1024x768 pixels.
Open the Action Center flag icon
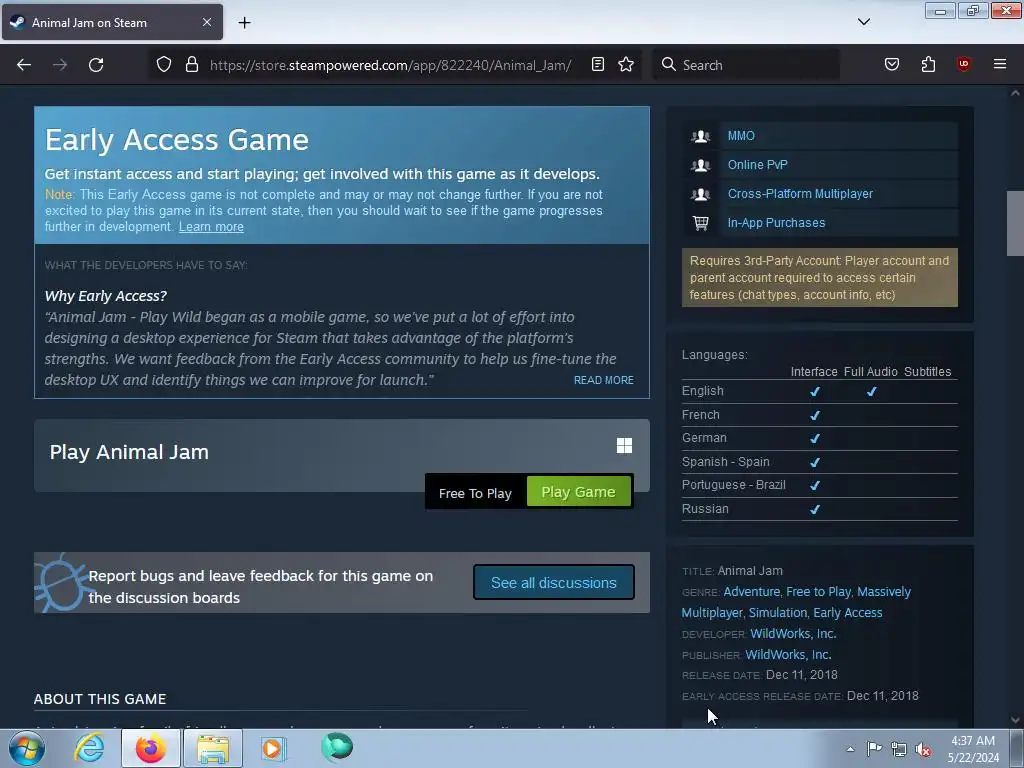[x=874, y=749]
